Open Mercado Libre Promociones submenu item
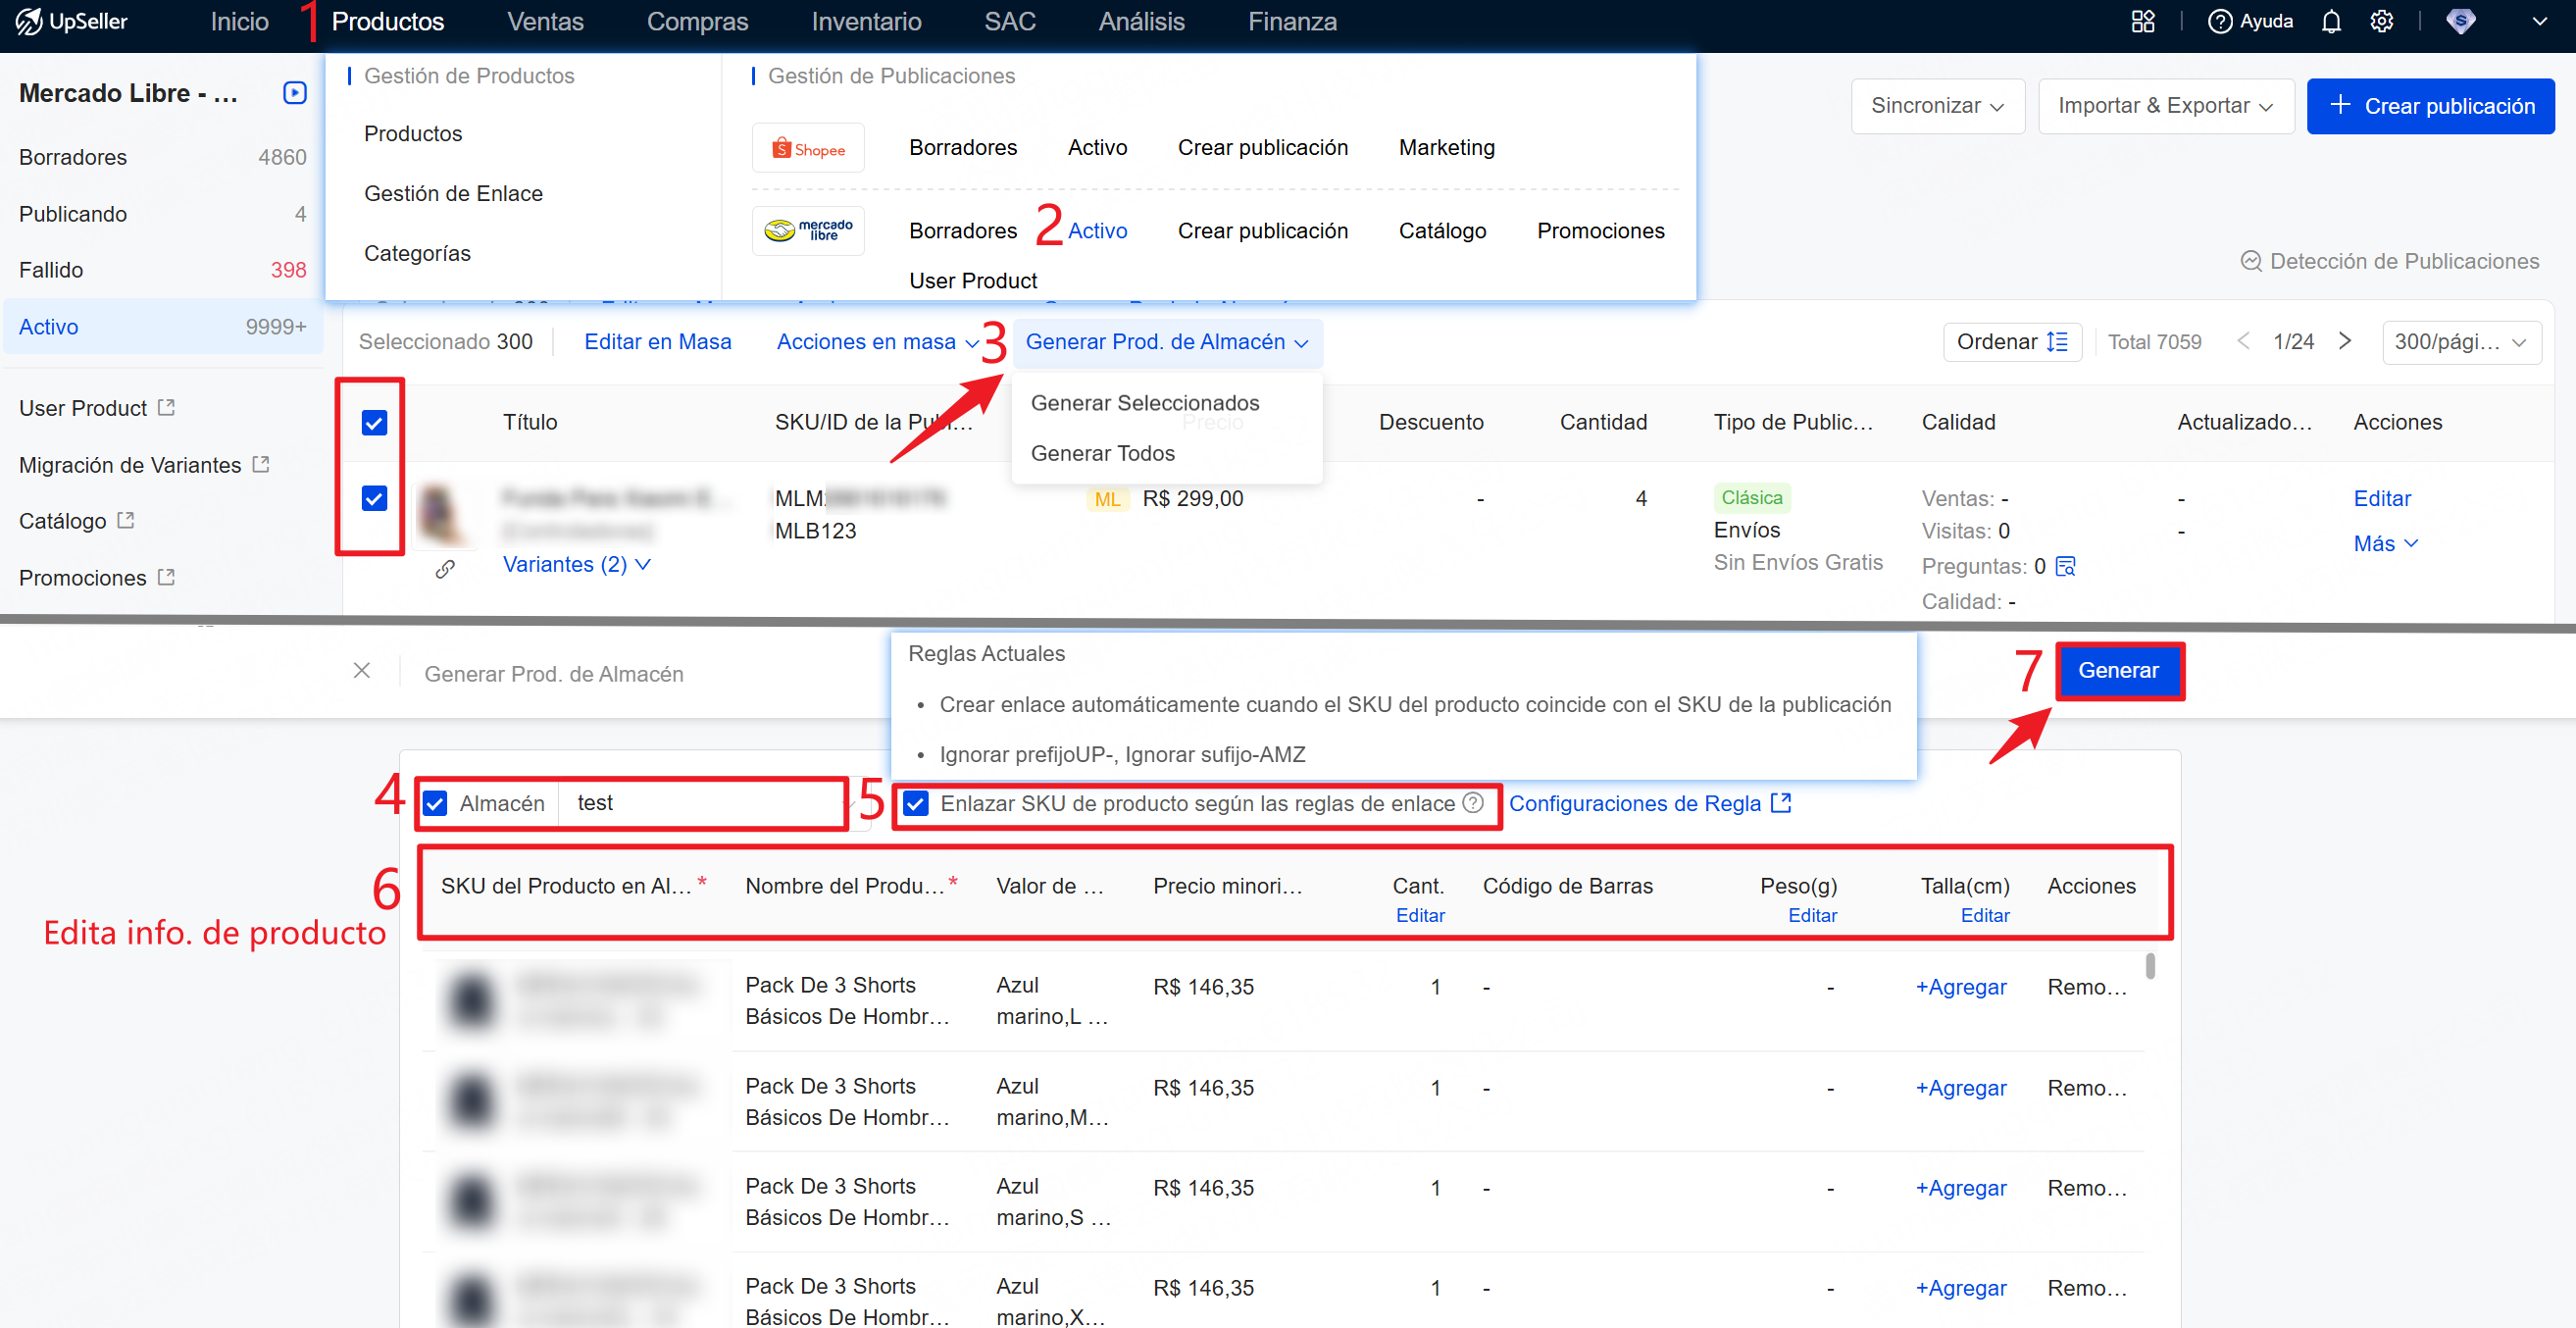Viewport: 2576px width, 1328px height. point(1600,231)
